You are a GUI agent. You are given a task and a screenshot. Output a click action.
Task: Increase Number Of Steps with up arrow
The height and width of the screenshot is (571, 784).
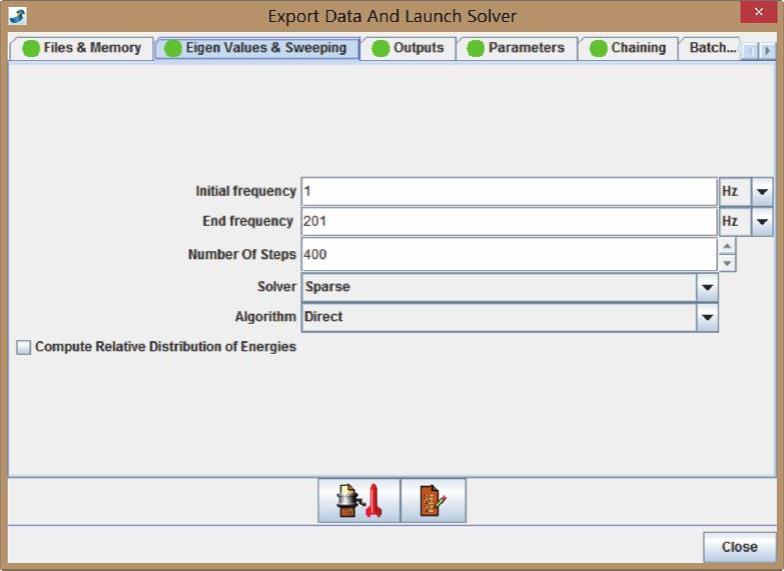[727, 246]
